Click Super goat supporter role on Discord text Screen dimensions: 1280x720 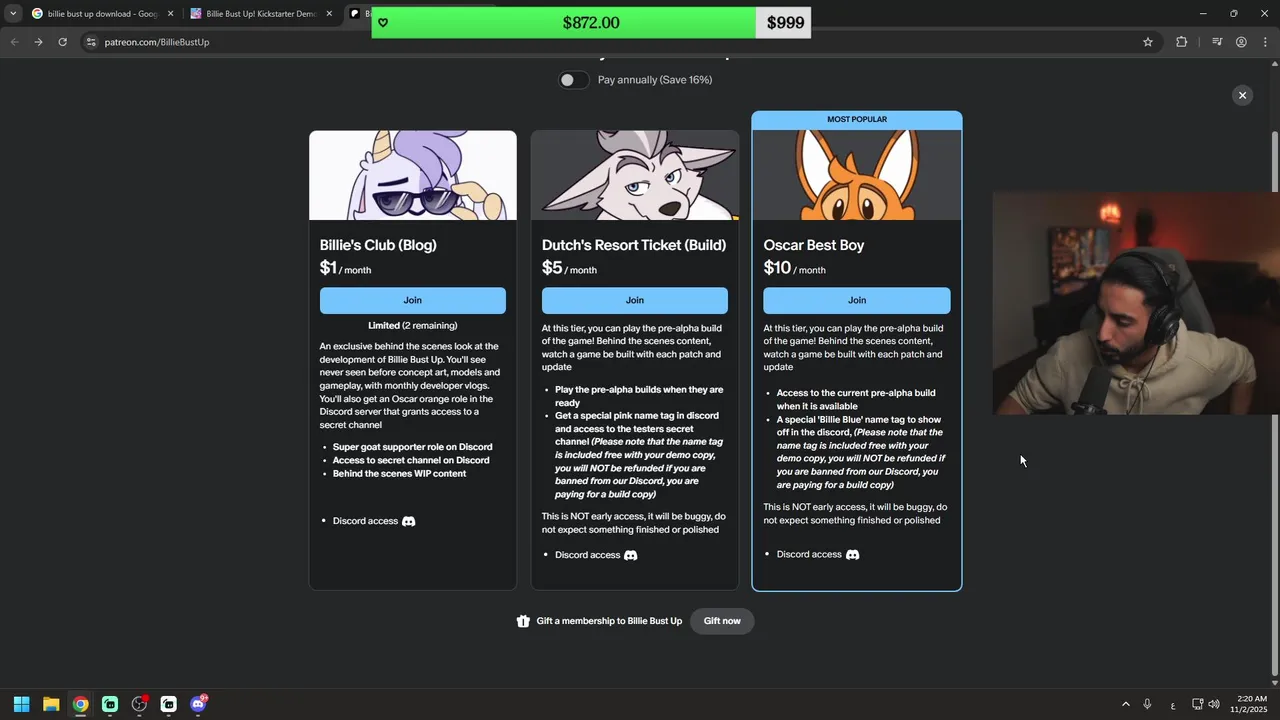[x=412, y=447]
